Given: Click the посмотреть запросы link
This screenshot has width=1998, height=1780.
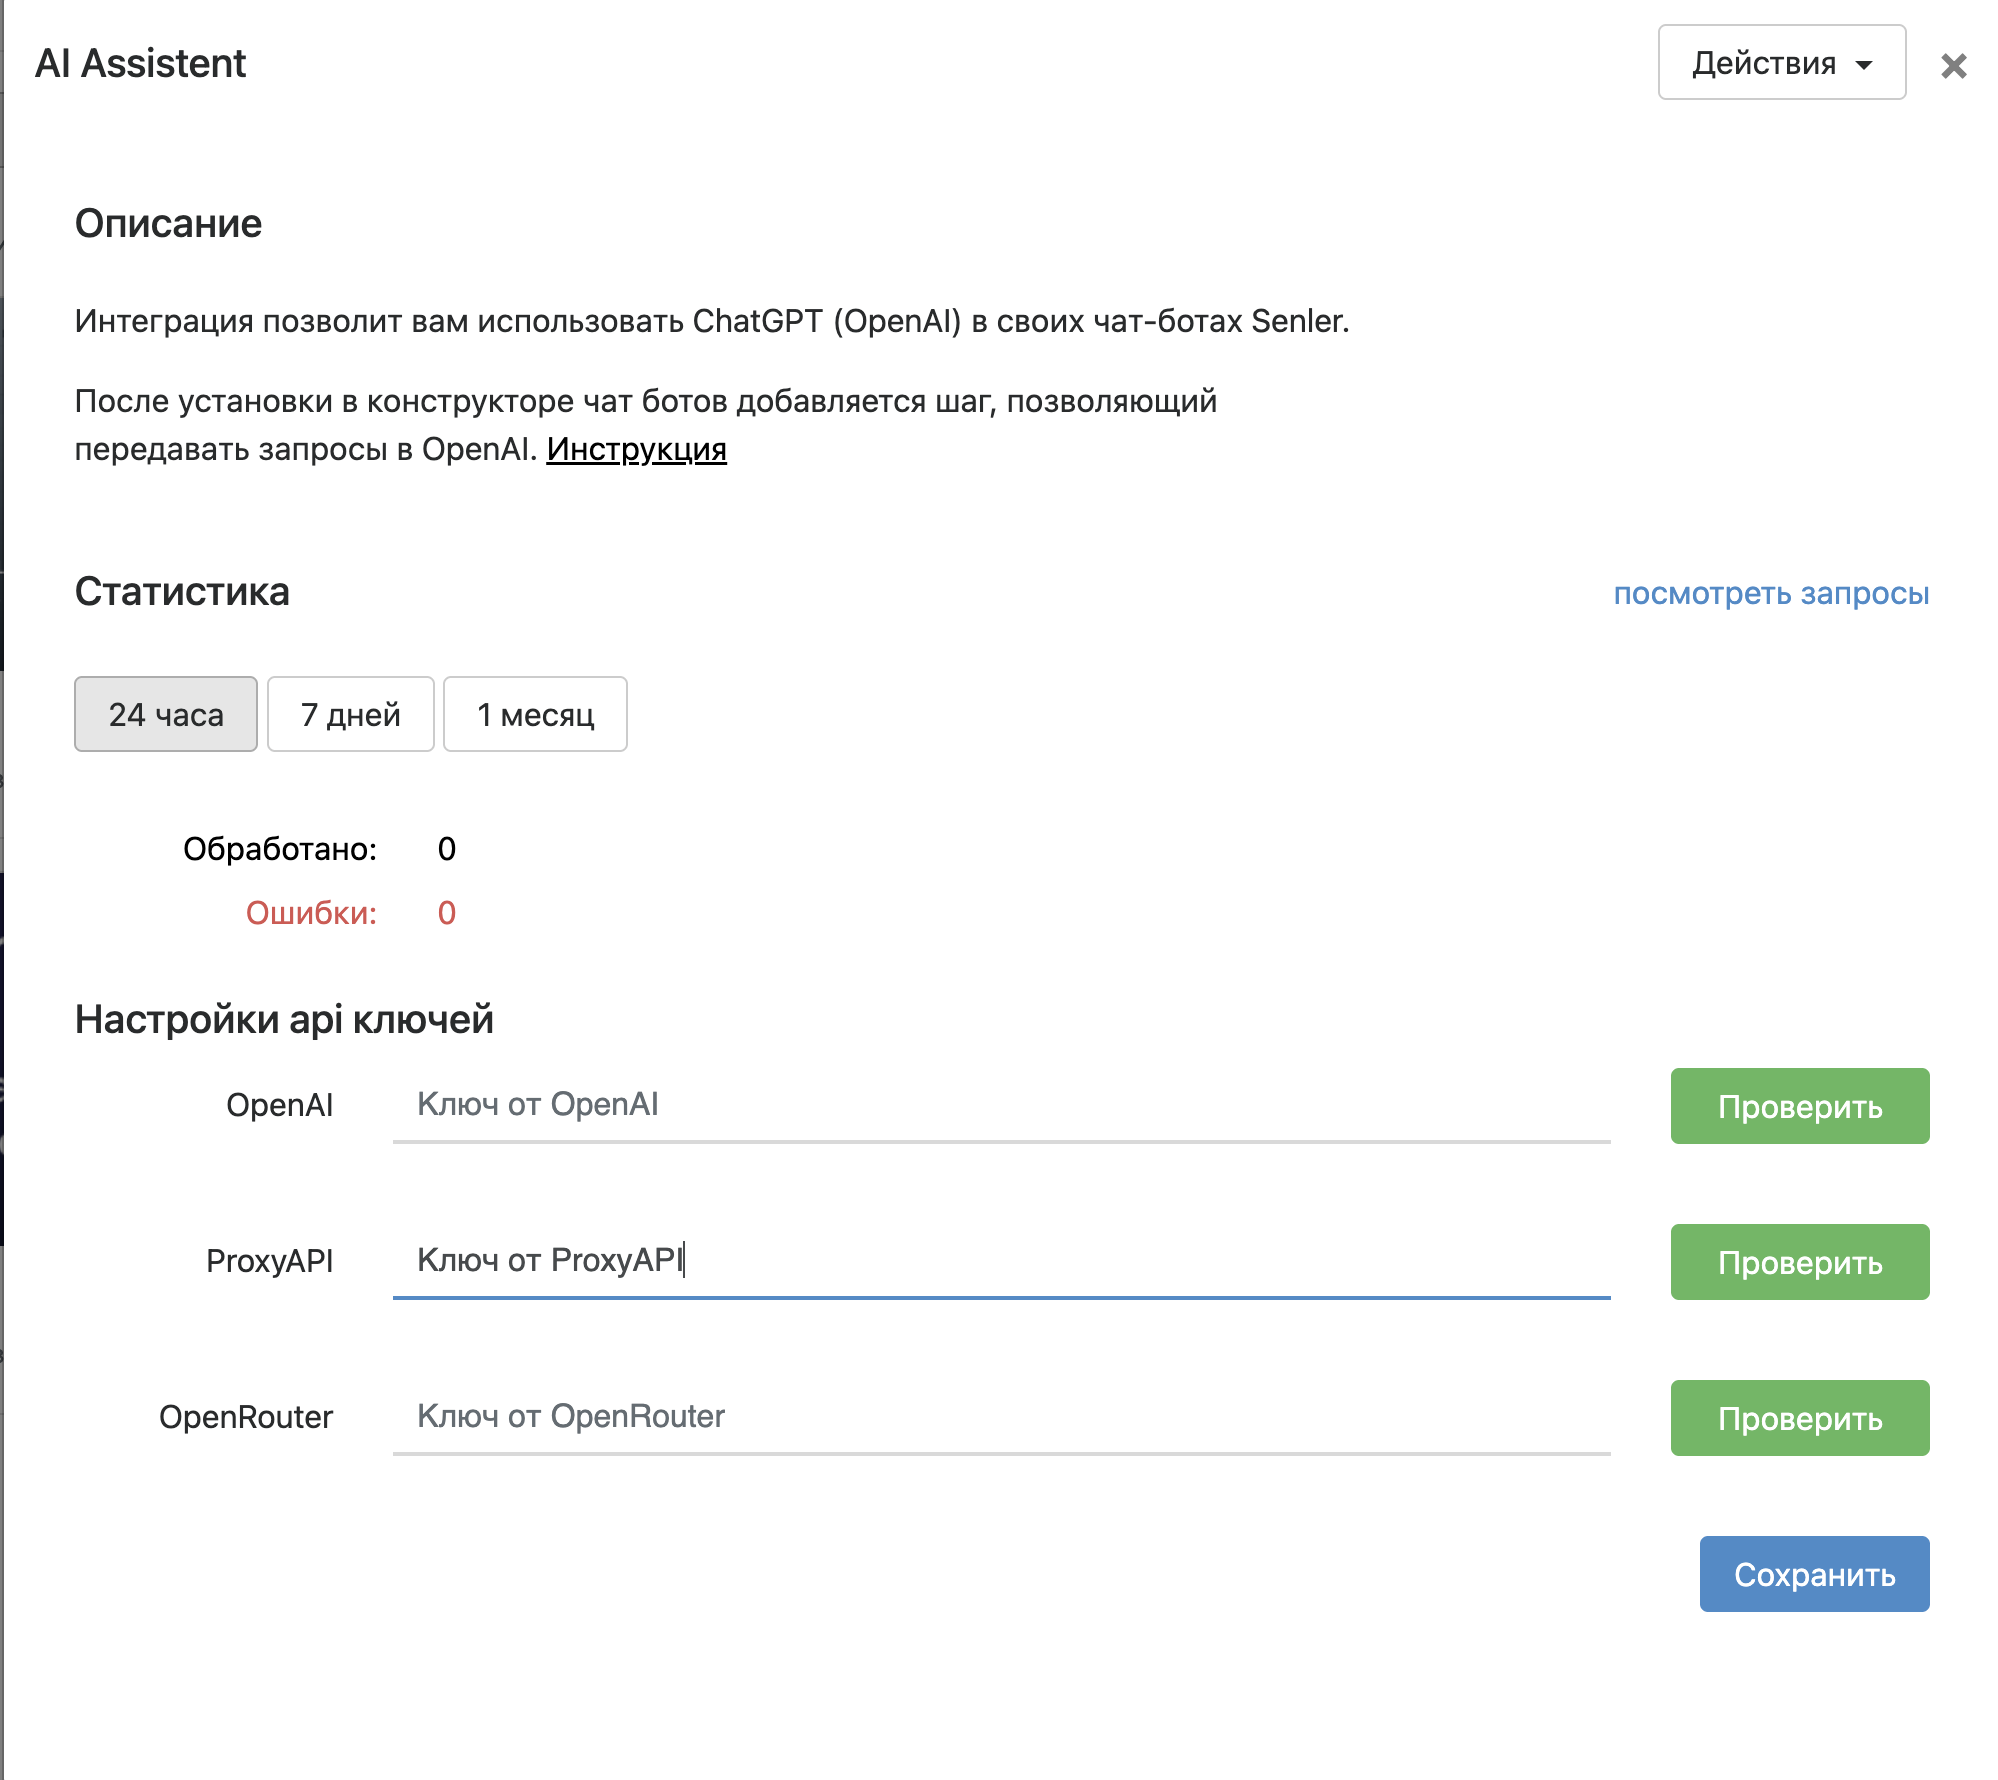Looking at the screenshot, I should coord(1770,593).
